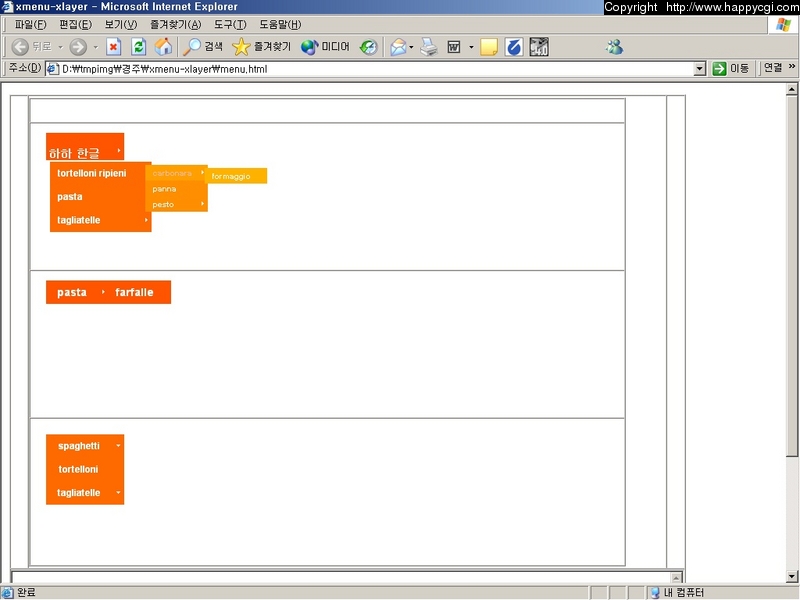This screenshot has height=600, width=800.
Task: Click the 주소(D) address label
Action: [x=25, y=68]
